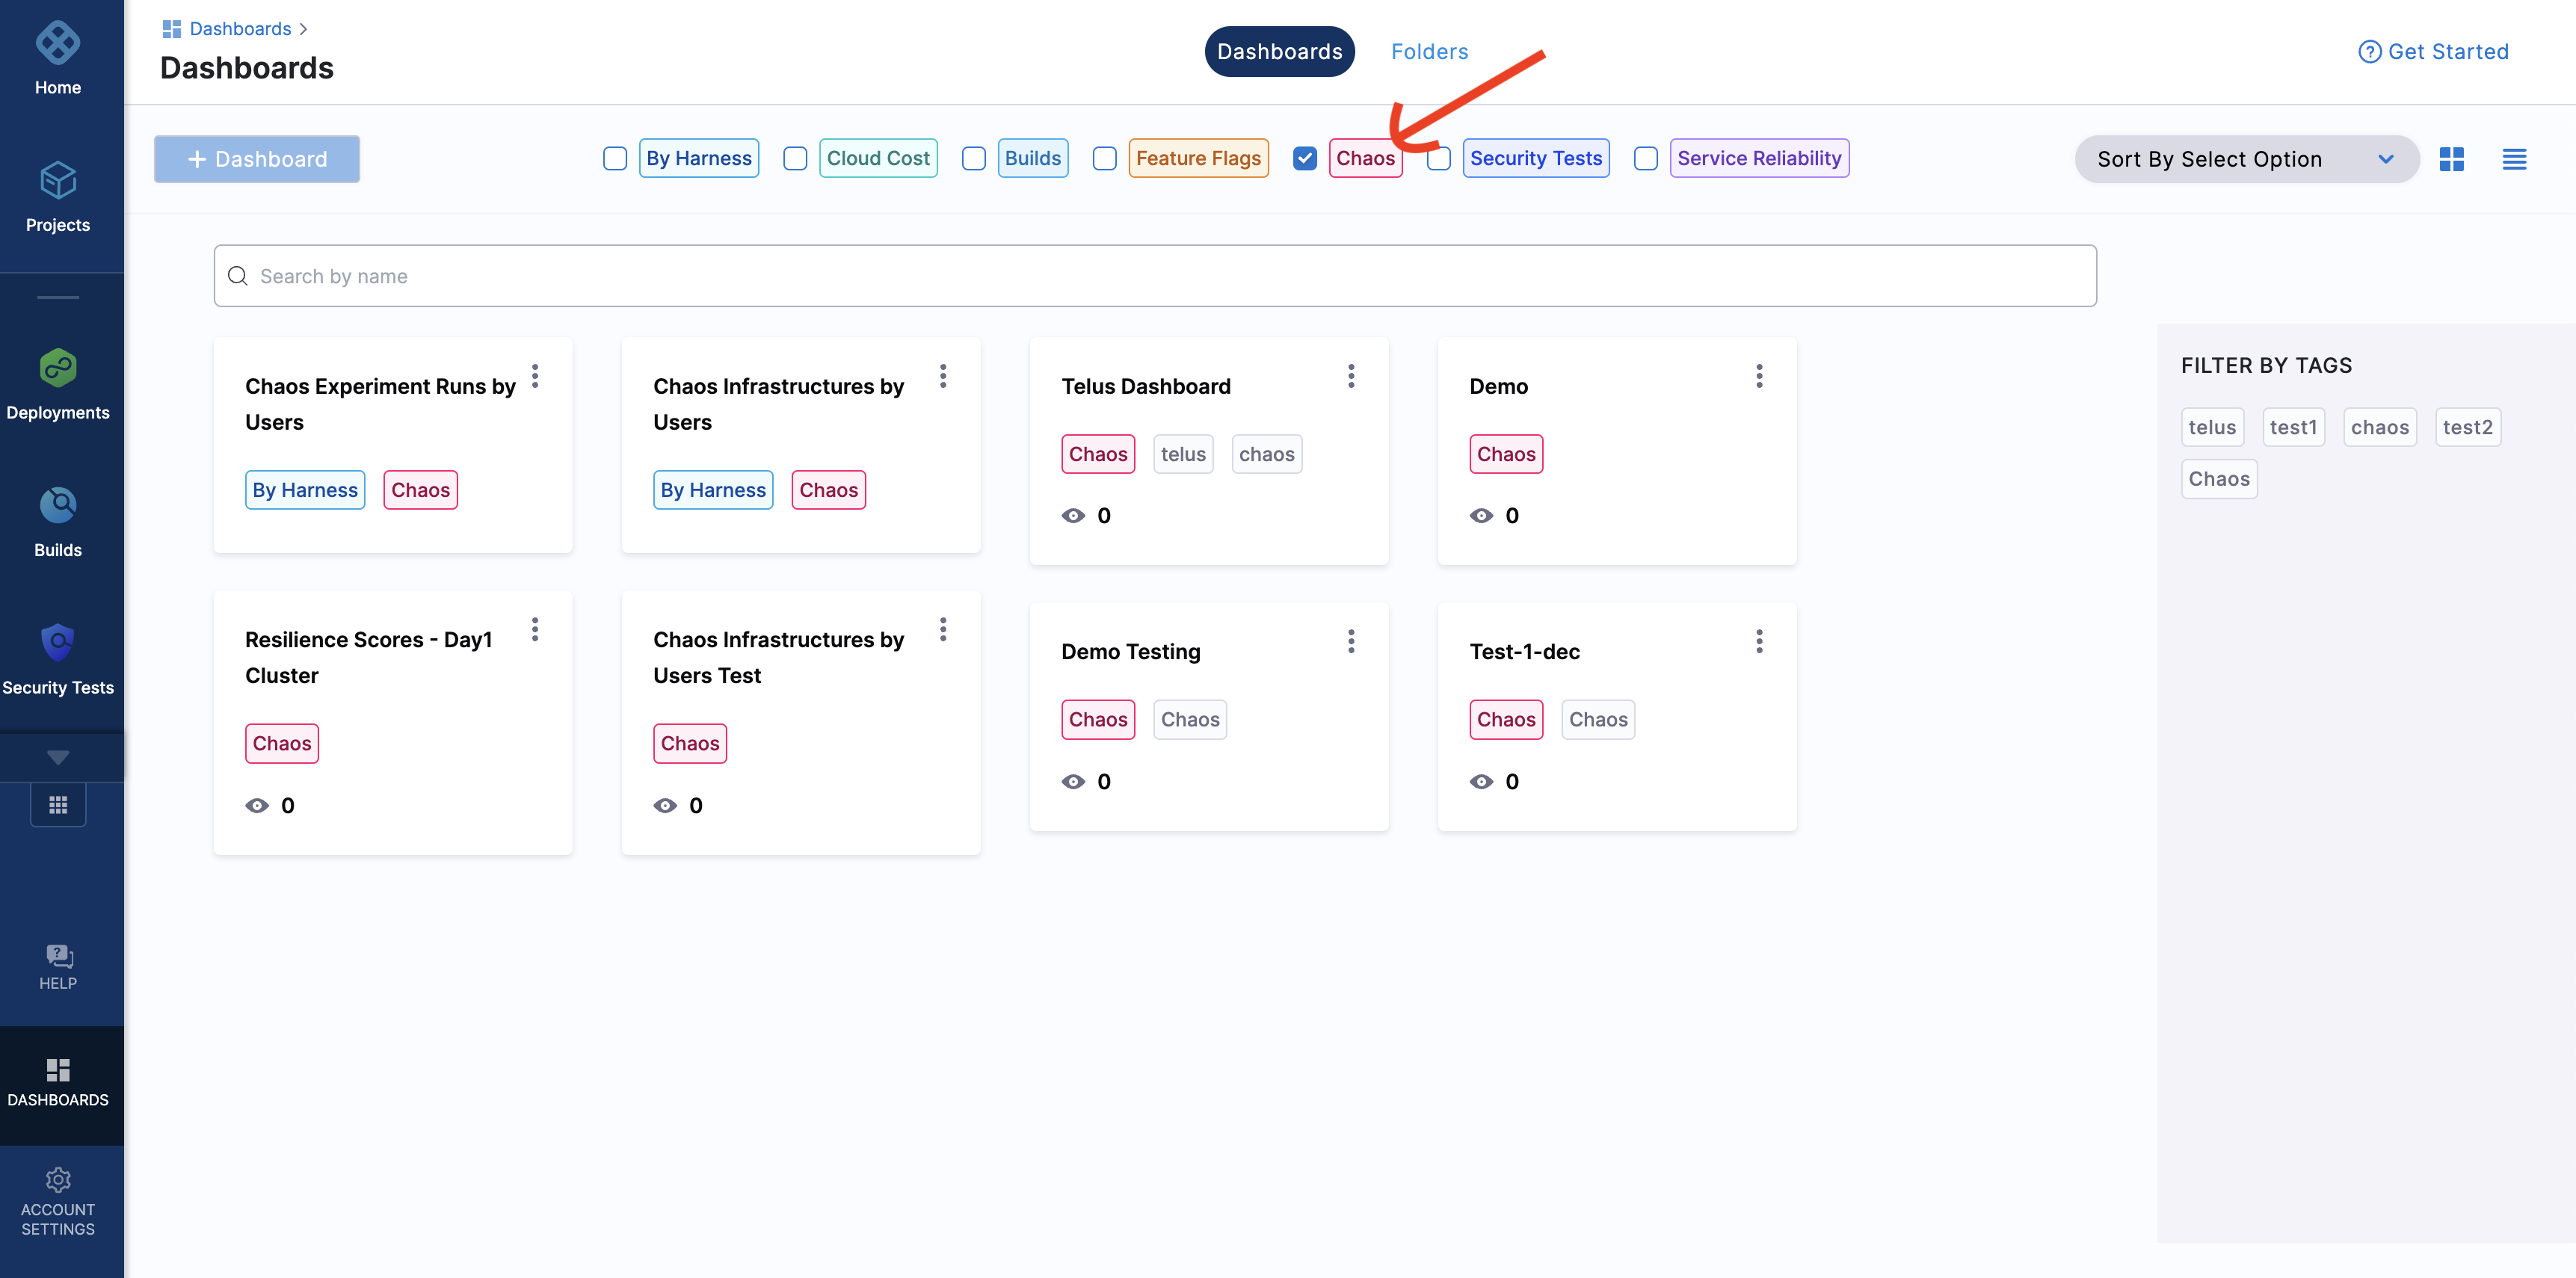Select the Dashboards tab
Image resolution: width=2576 pixels, height=1278 pixels.
tap(1280, 49)
